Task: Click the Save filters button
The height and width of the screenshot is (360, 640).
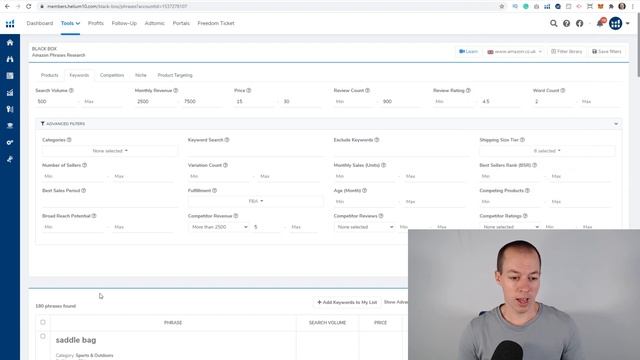Action: [607, 51]
